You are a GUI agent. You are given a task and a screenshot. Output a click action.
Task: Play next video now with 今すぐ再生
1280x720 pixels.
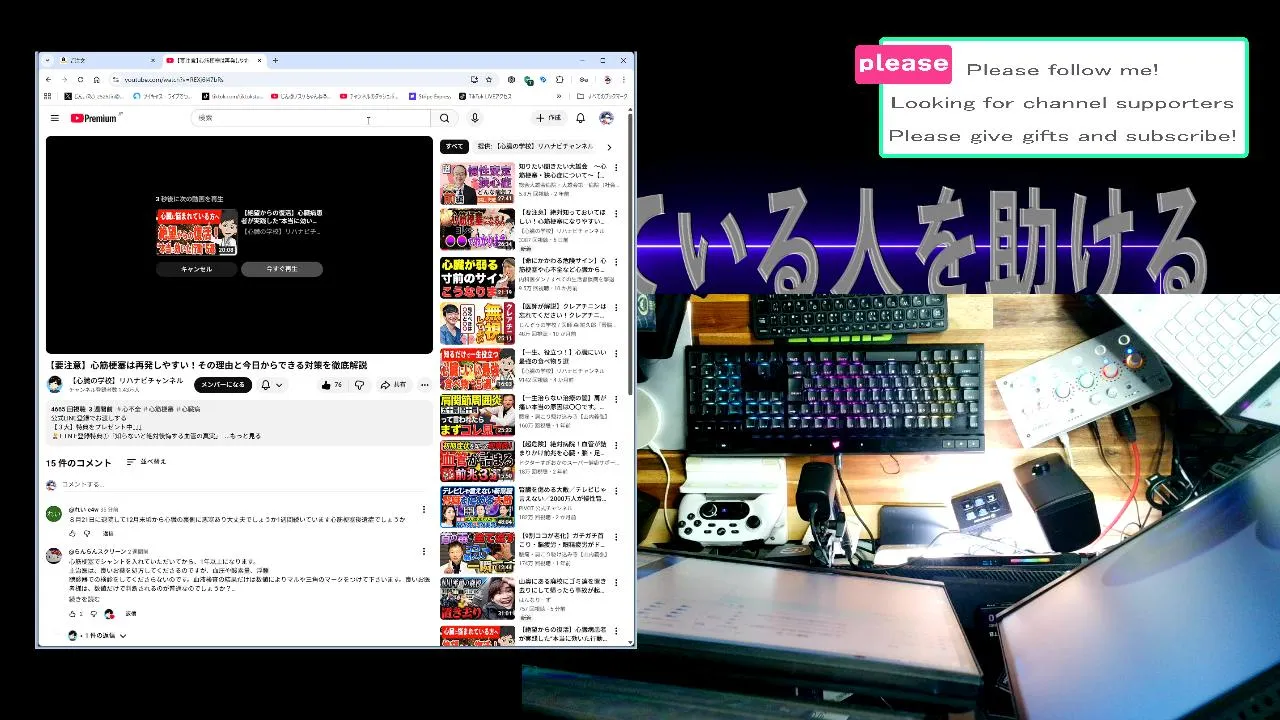(x=282, y=269)
